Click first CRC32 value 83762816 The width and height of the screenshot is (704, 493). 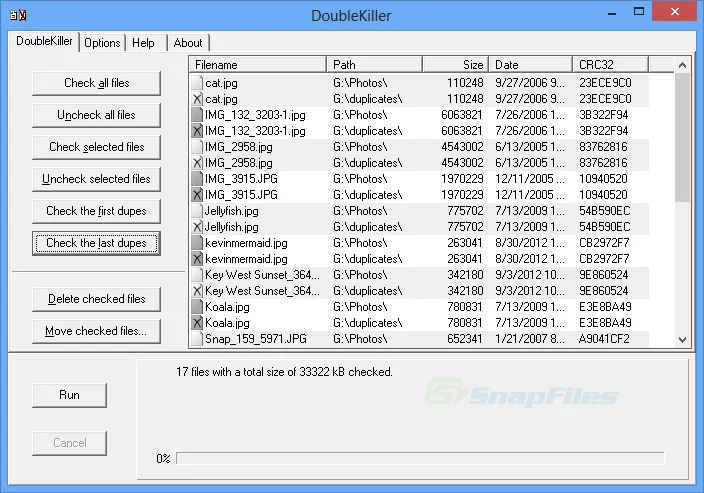coord(603,147)
